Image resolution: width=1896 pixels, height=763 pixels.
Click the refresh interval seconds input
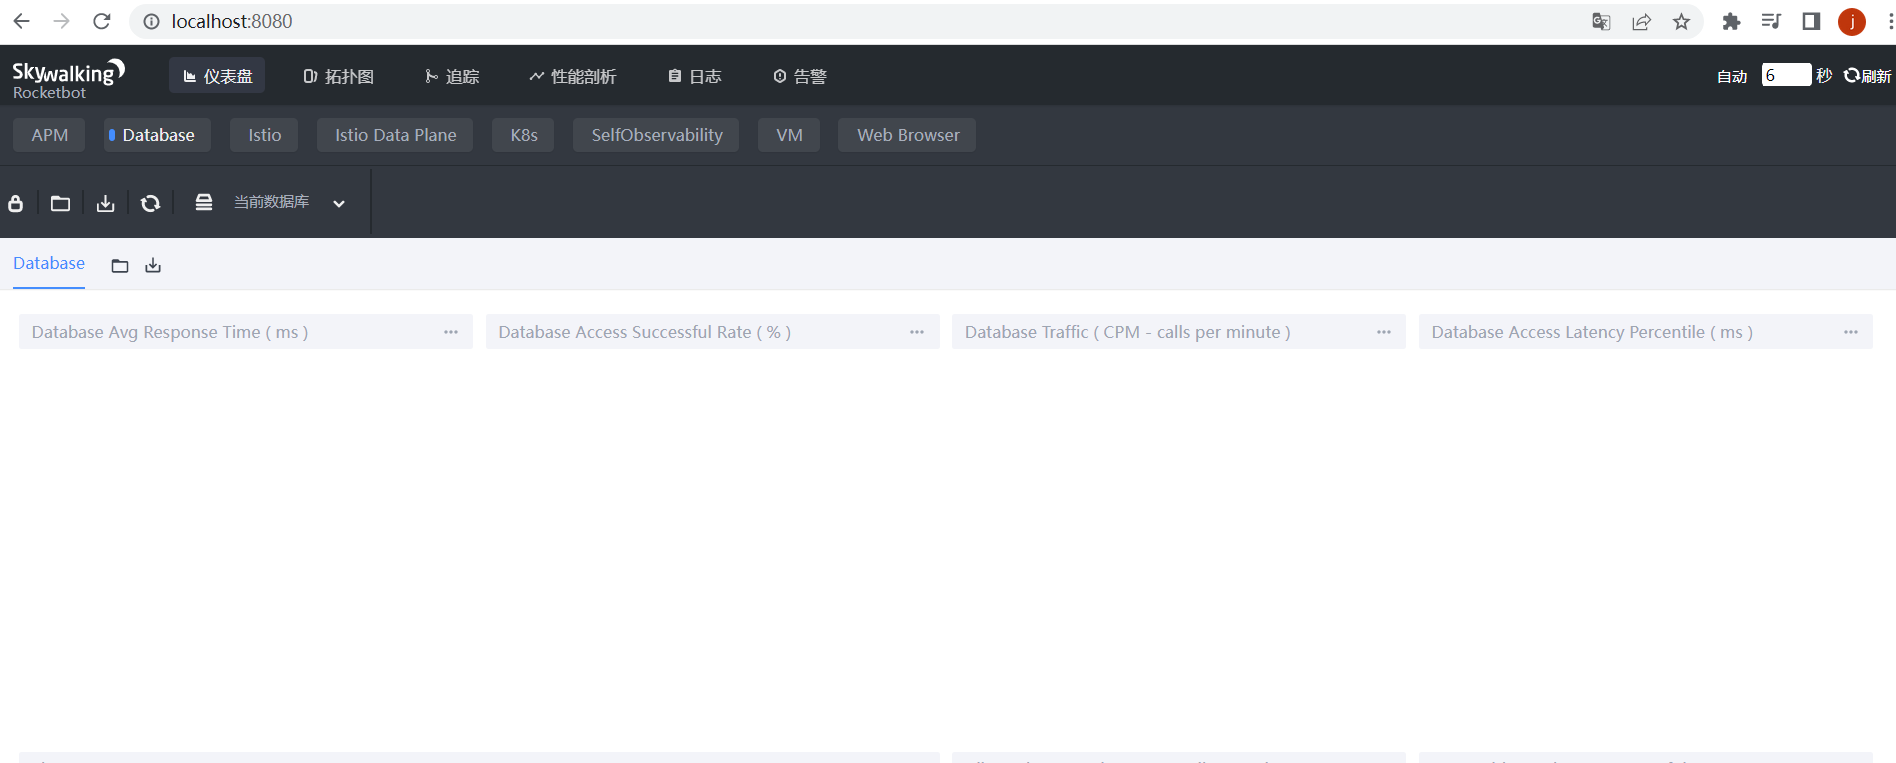pos(1786,75)
